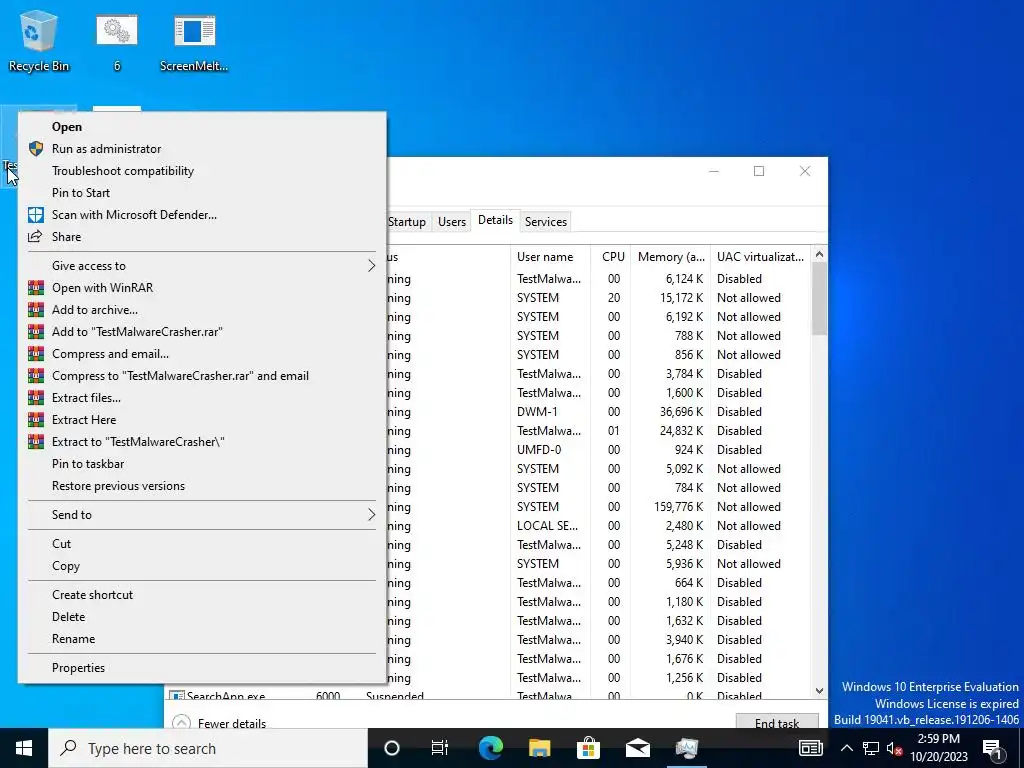This screenshot has height=768, width=1024.
Task: Open News and interests tray icon
Action: (810, 748)
